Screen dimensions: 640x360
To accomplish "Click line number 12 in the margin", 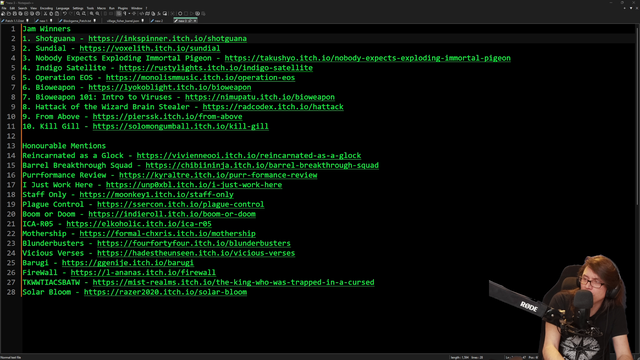I will [x=11, y=136].
